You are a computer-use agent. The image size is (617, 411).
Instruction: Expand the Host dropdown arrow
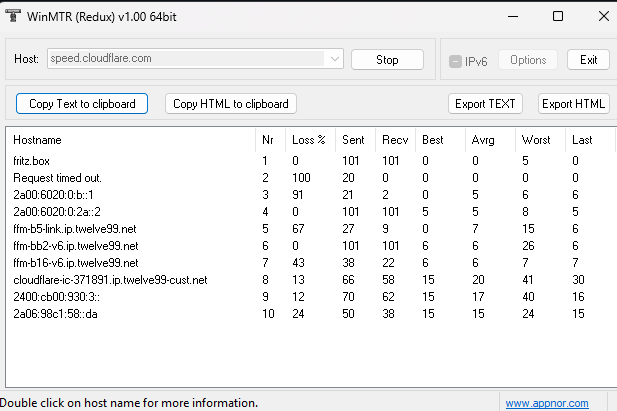click(335, 59)
